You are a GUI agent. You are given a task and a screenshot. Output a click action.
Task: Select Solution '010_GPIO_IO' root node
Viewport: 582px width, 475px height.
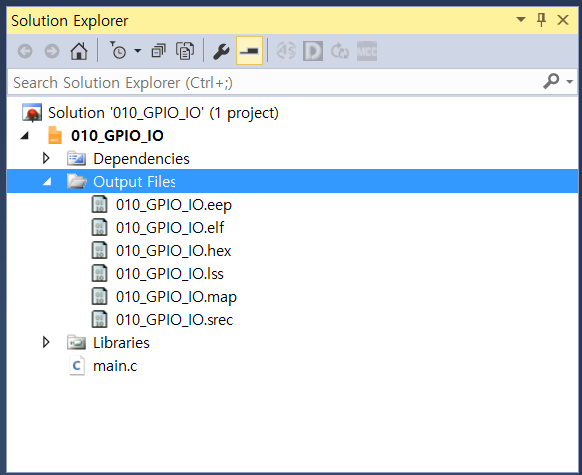coord(163,113)
